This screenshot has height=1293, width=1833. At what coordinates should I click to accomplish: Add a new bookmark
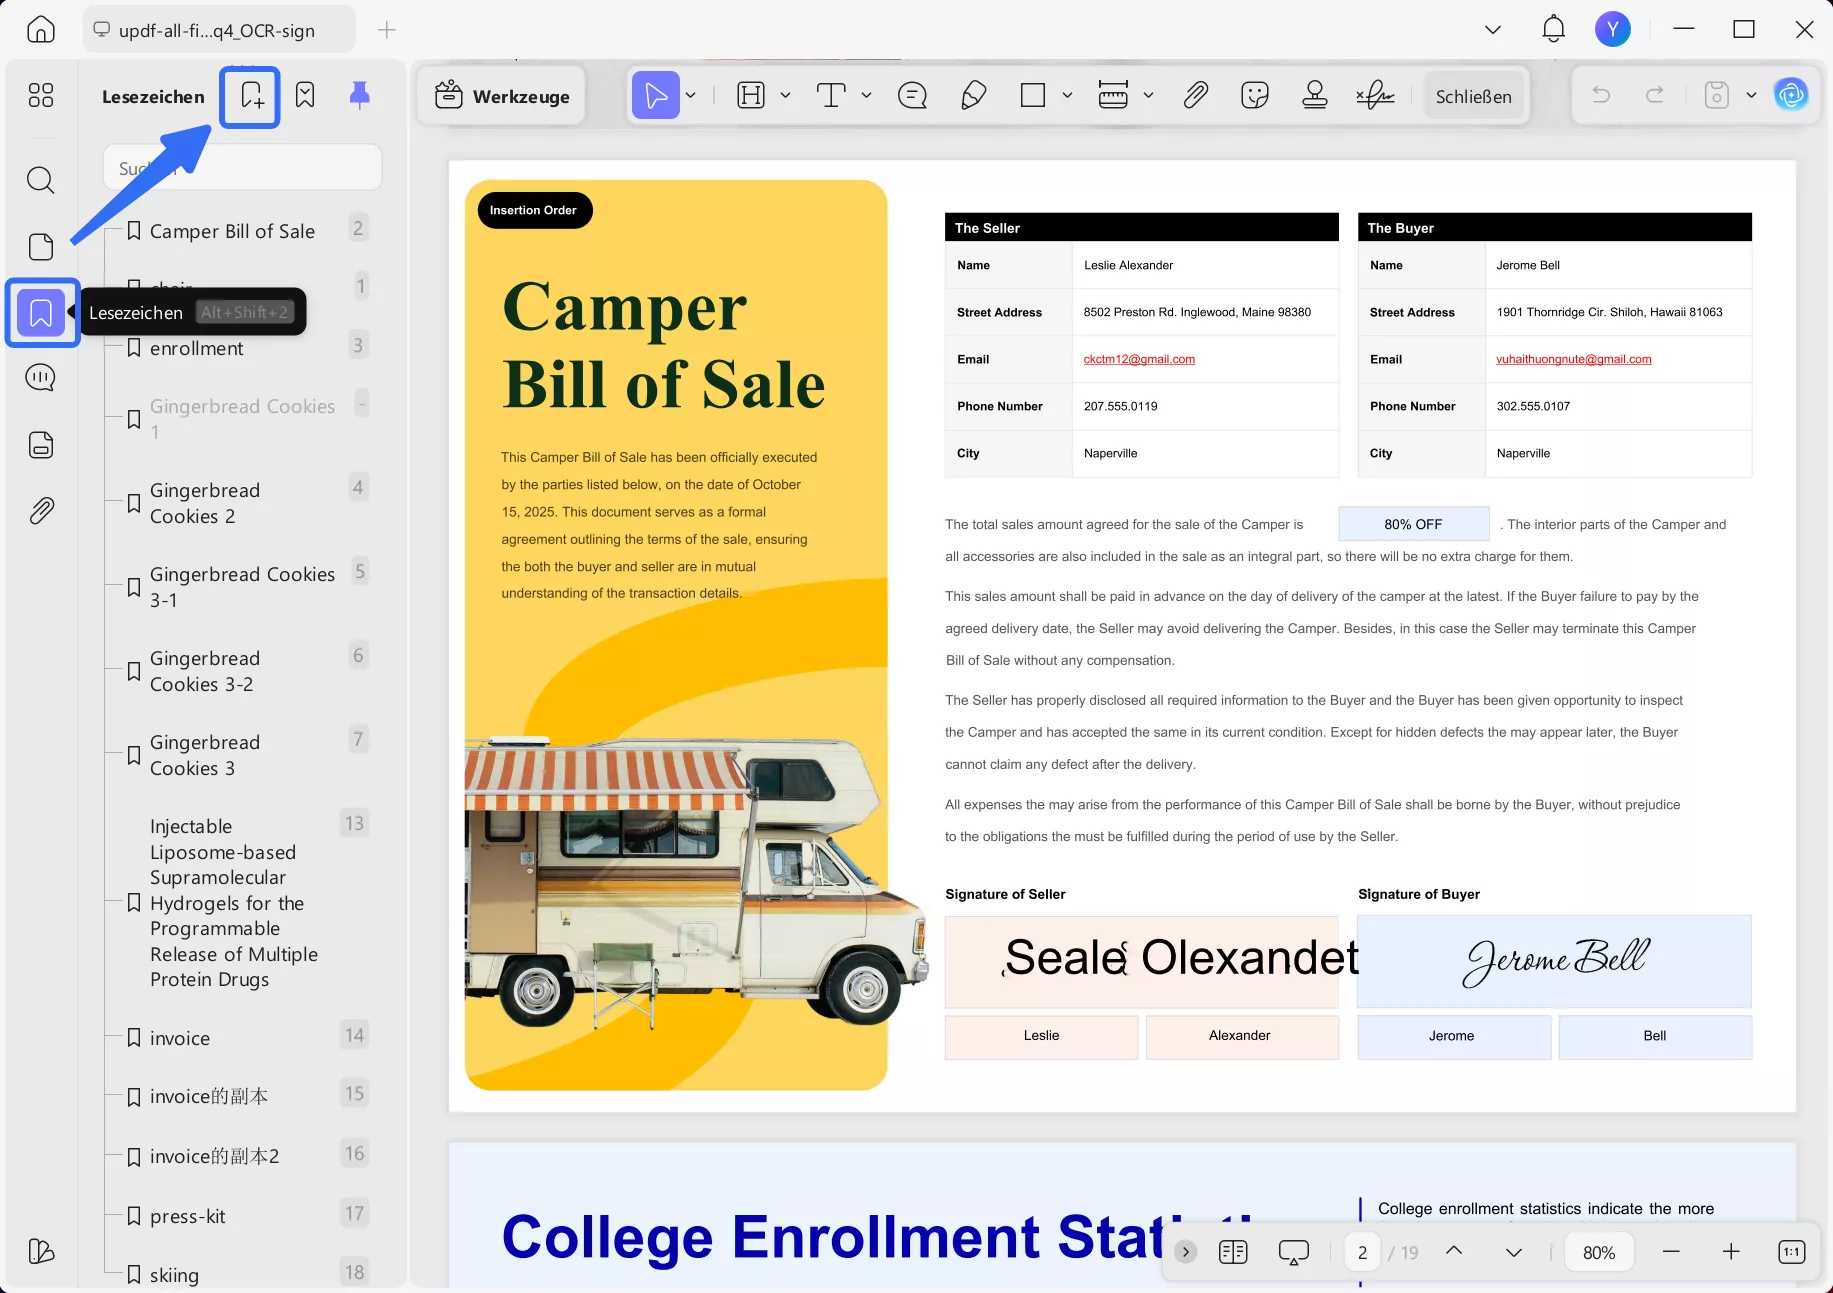pyautogui.click(x=250, y=96)
